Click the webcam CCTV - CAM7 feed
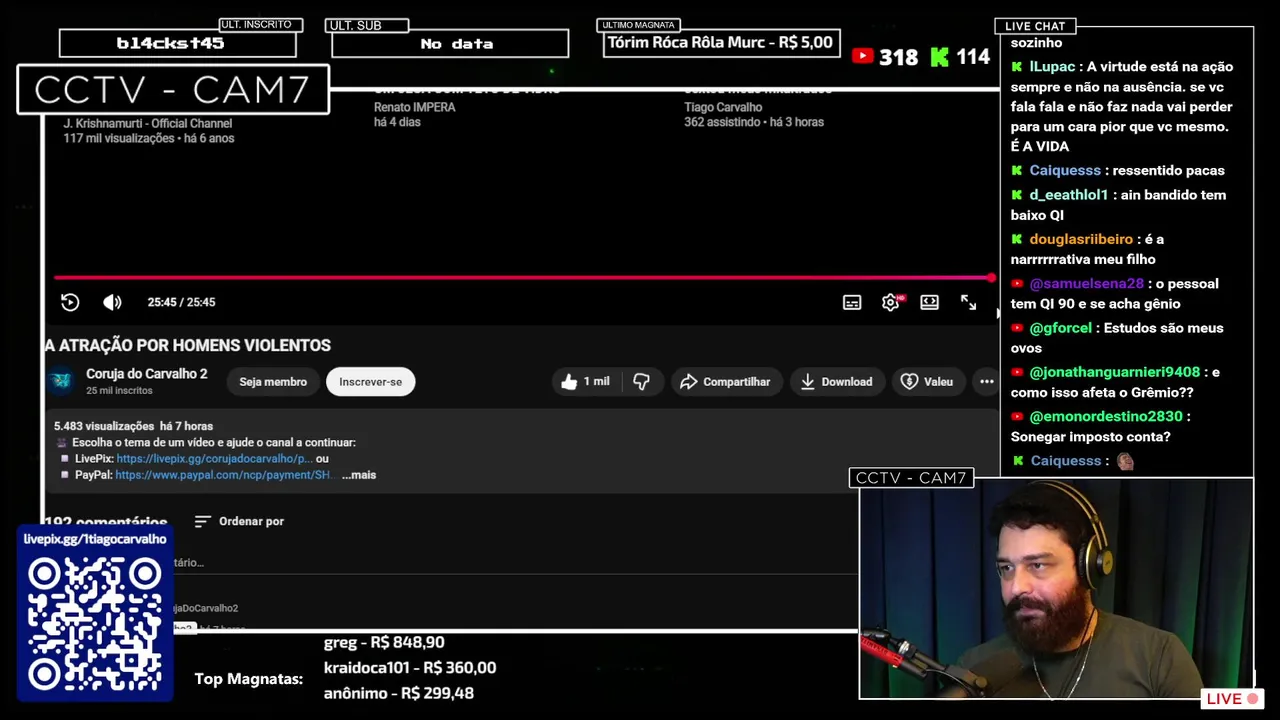Viewport: 1280px width, 720px height. [1056, 589]
